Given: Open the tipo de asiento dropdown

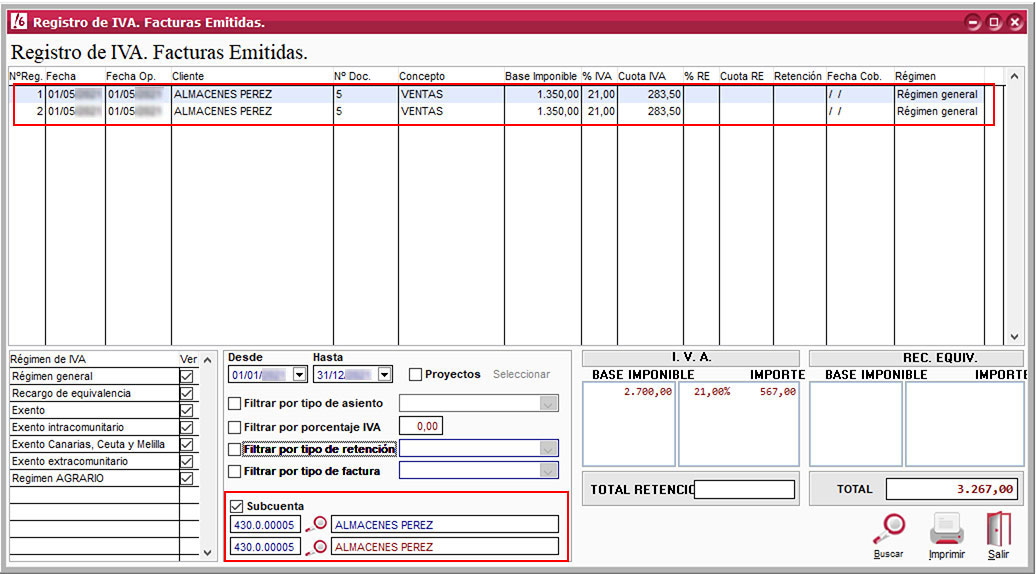Looking at the screenshot, I should point(548,404).
